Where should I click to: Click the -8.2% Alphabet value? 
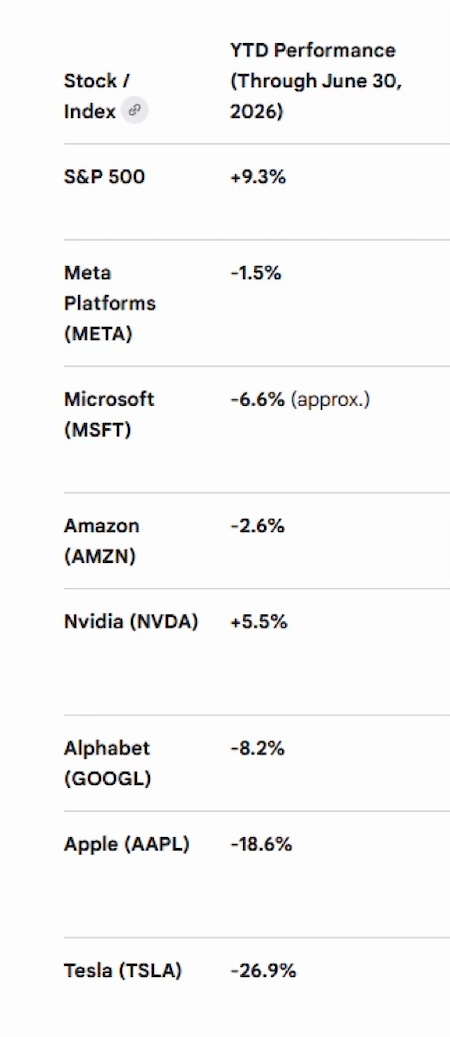tap(257, 748)
